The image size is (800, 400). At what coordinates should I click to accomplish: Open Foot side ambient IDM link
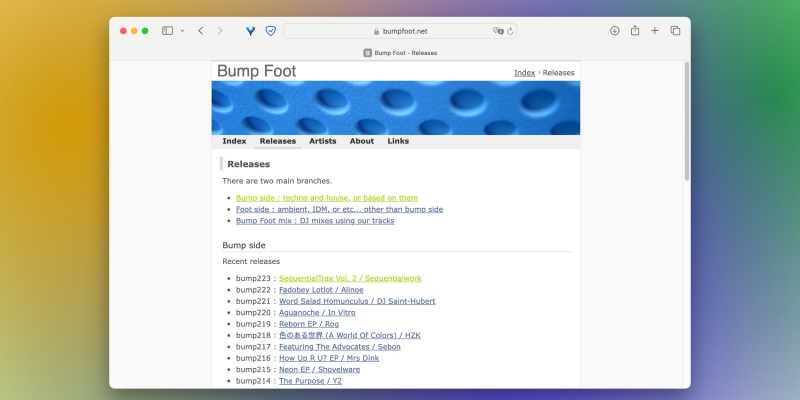339,210
